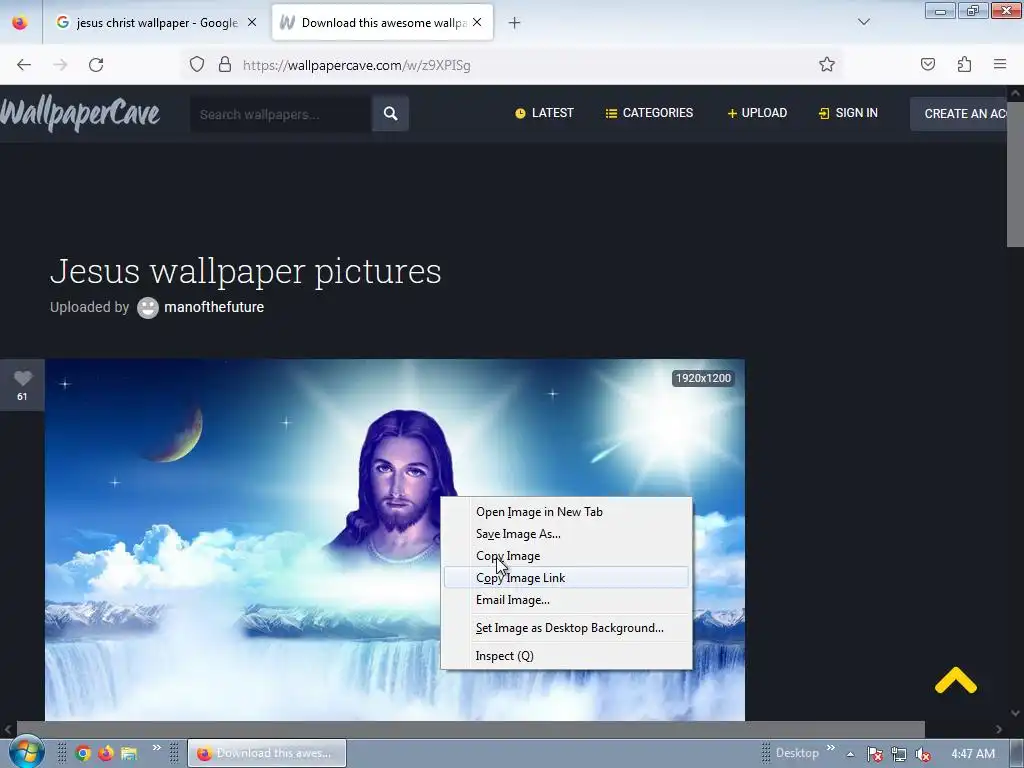Choose Inspect (Q) from context menu
1024x768 pixels.
566,656
